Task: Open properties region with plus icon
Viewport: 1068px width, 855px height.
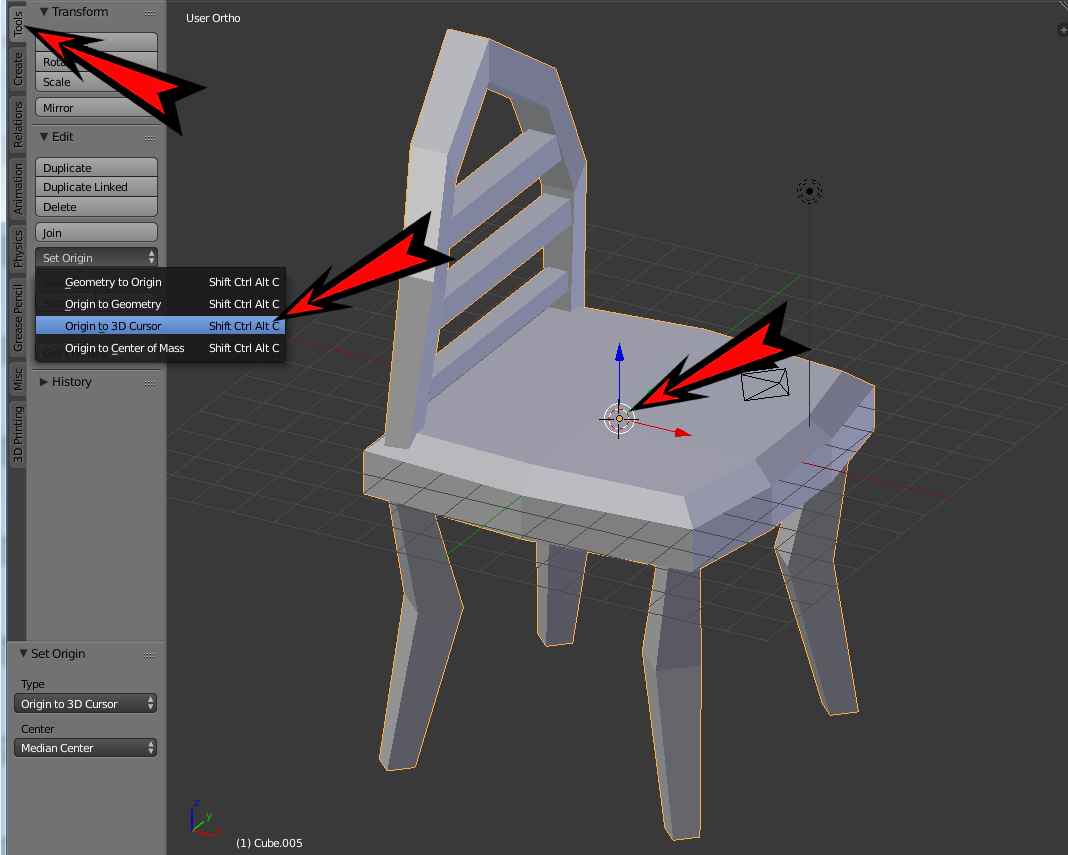Action: click(1063, 29)
